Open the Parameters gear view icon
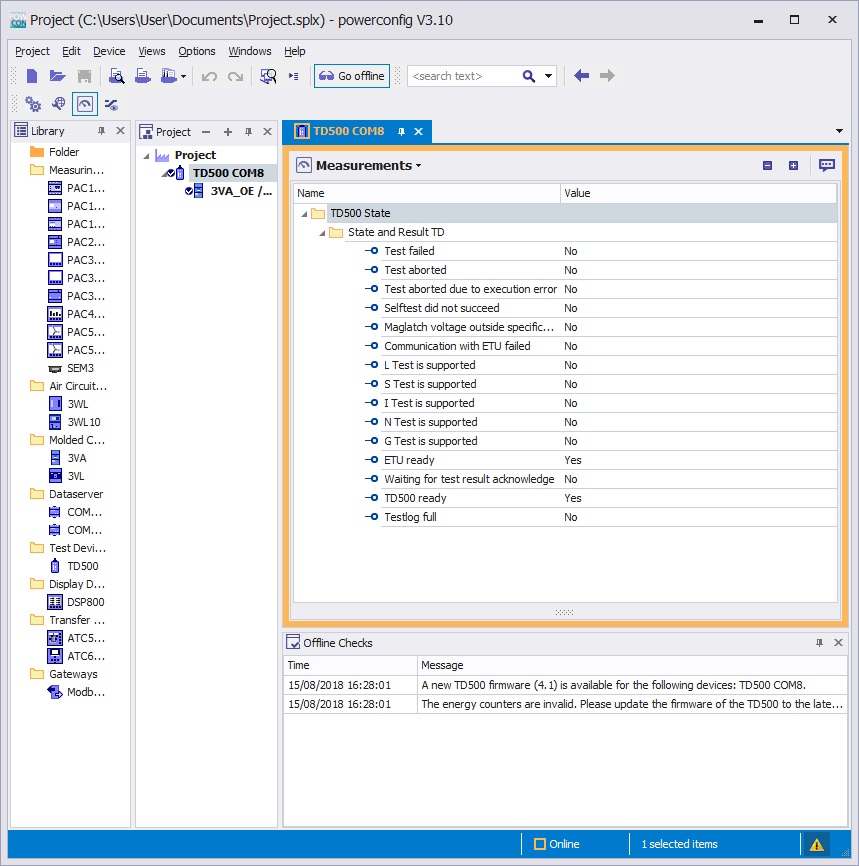Viewport: 859px width, 866px height. [x=33, y=104]
